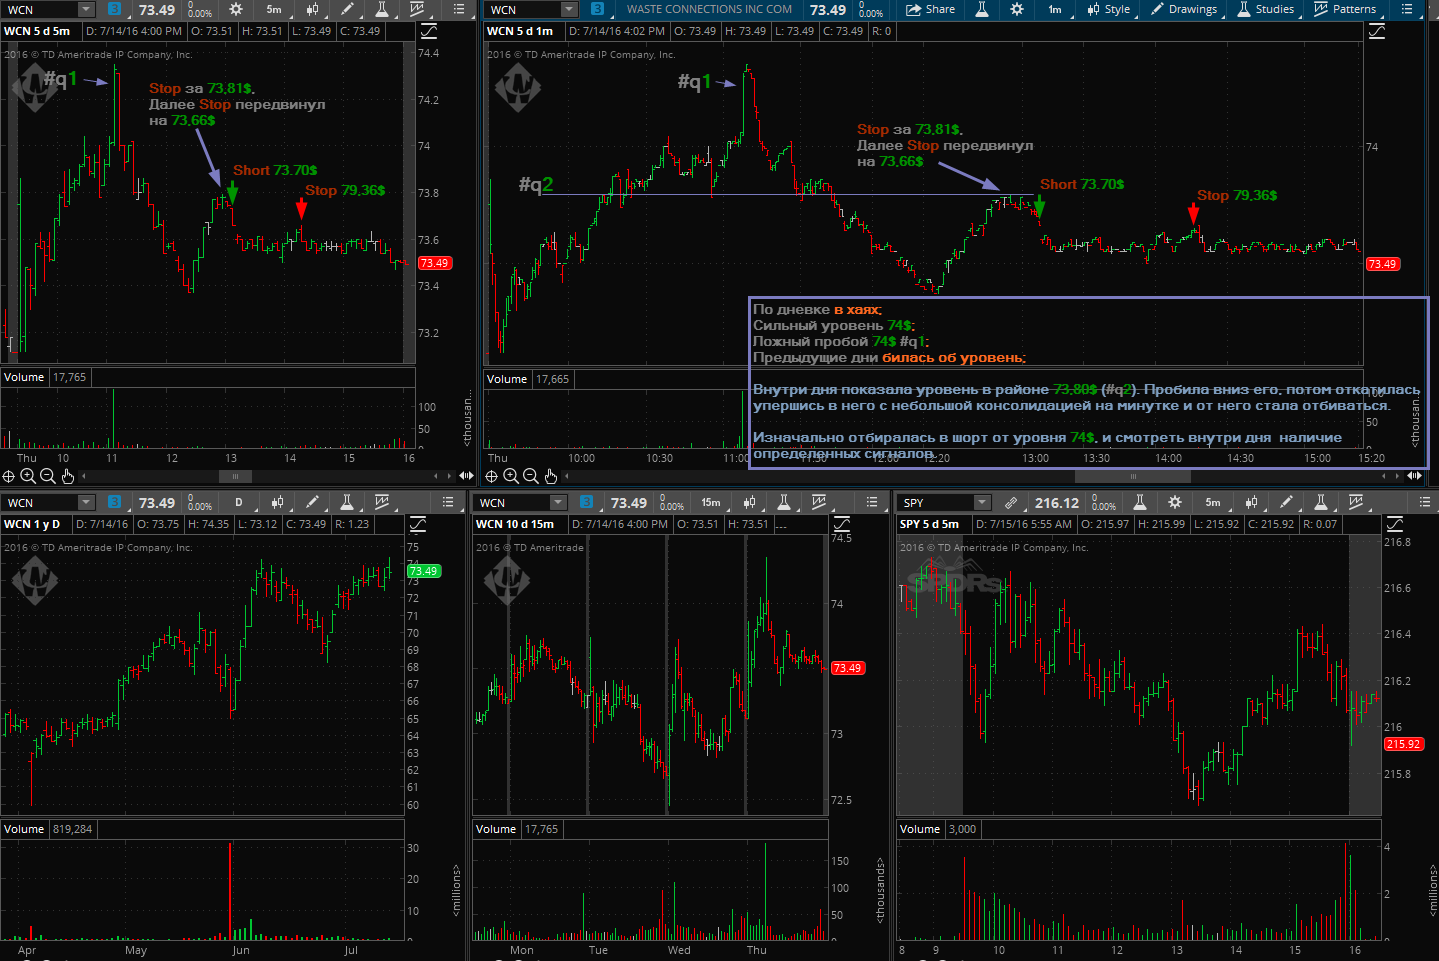The width and height of the screenshot is (1439, 961).
Task: Open D timeframe selector in bottom-left chart
Action: [x=239, y=502]
